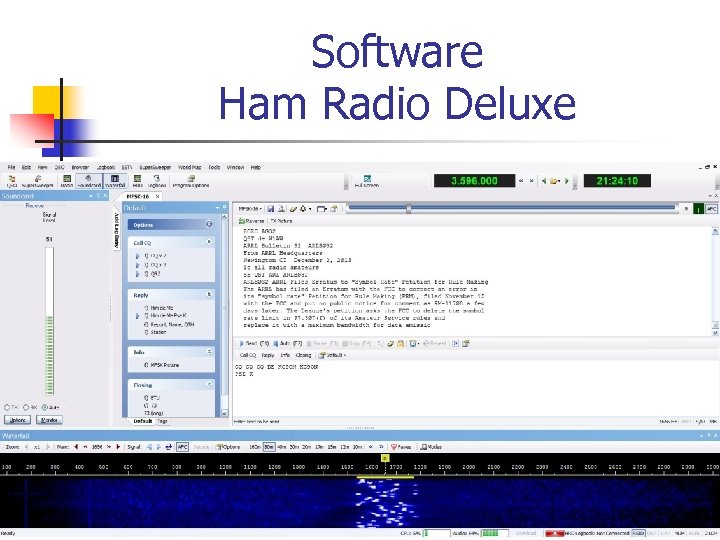Click the green right arrow beside the frequency display
The width and height of the screenshot is (720, 540).
pyautogui.click(x=567, y=181)
